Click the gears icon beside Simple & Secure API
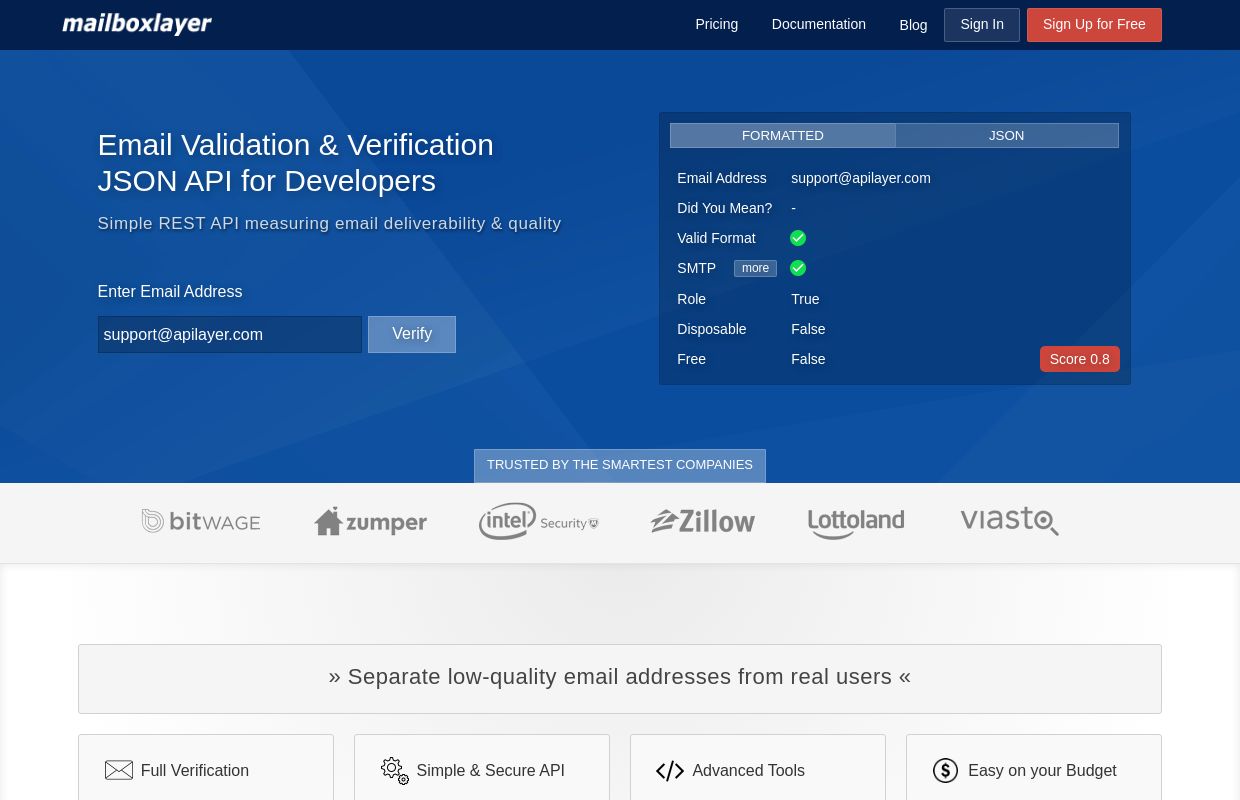The height and width of the screenshot is (800, 1240). click(x=395, y=770)
